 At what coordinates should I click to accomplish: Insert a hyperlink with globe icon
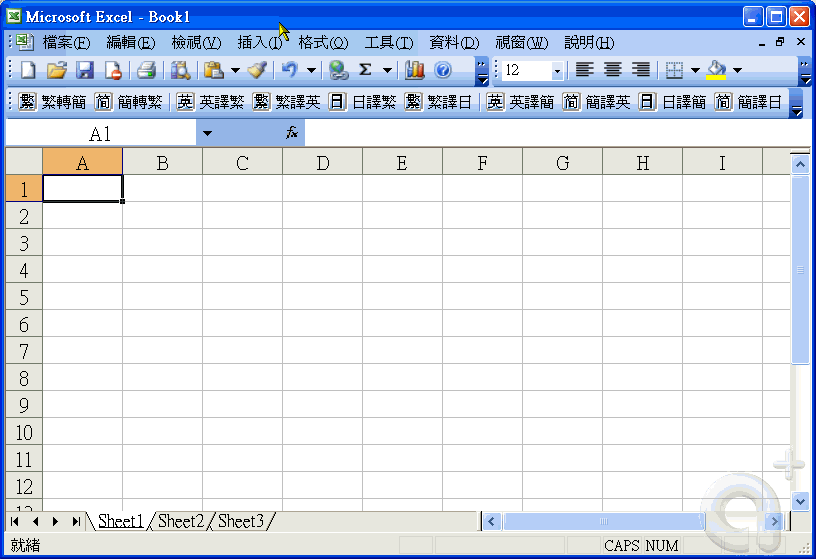pyautogui.click(x=338, y=70)
